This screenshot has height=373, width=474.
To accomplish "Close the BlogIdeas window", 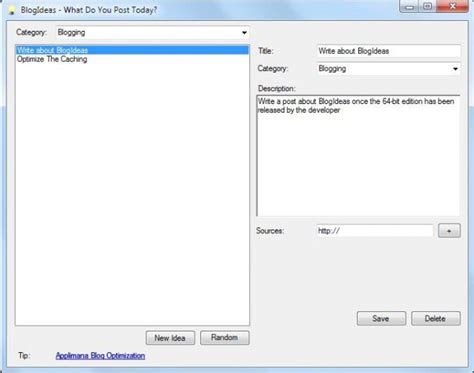I will tap(452, 7).
